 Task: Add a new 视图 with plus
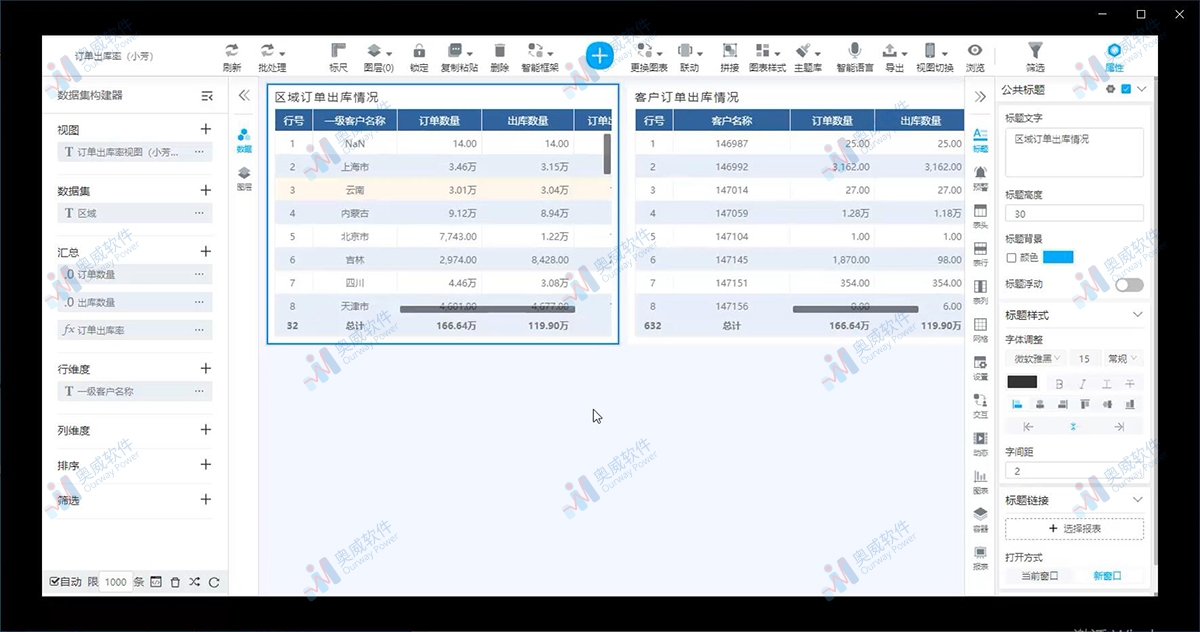206,129
